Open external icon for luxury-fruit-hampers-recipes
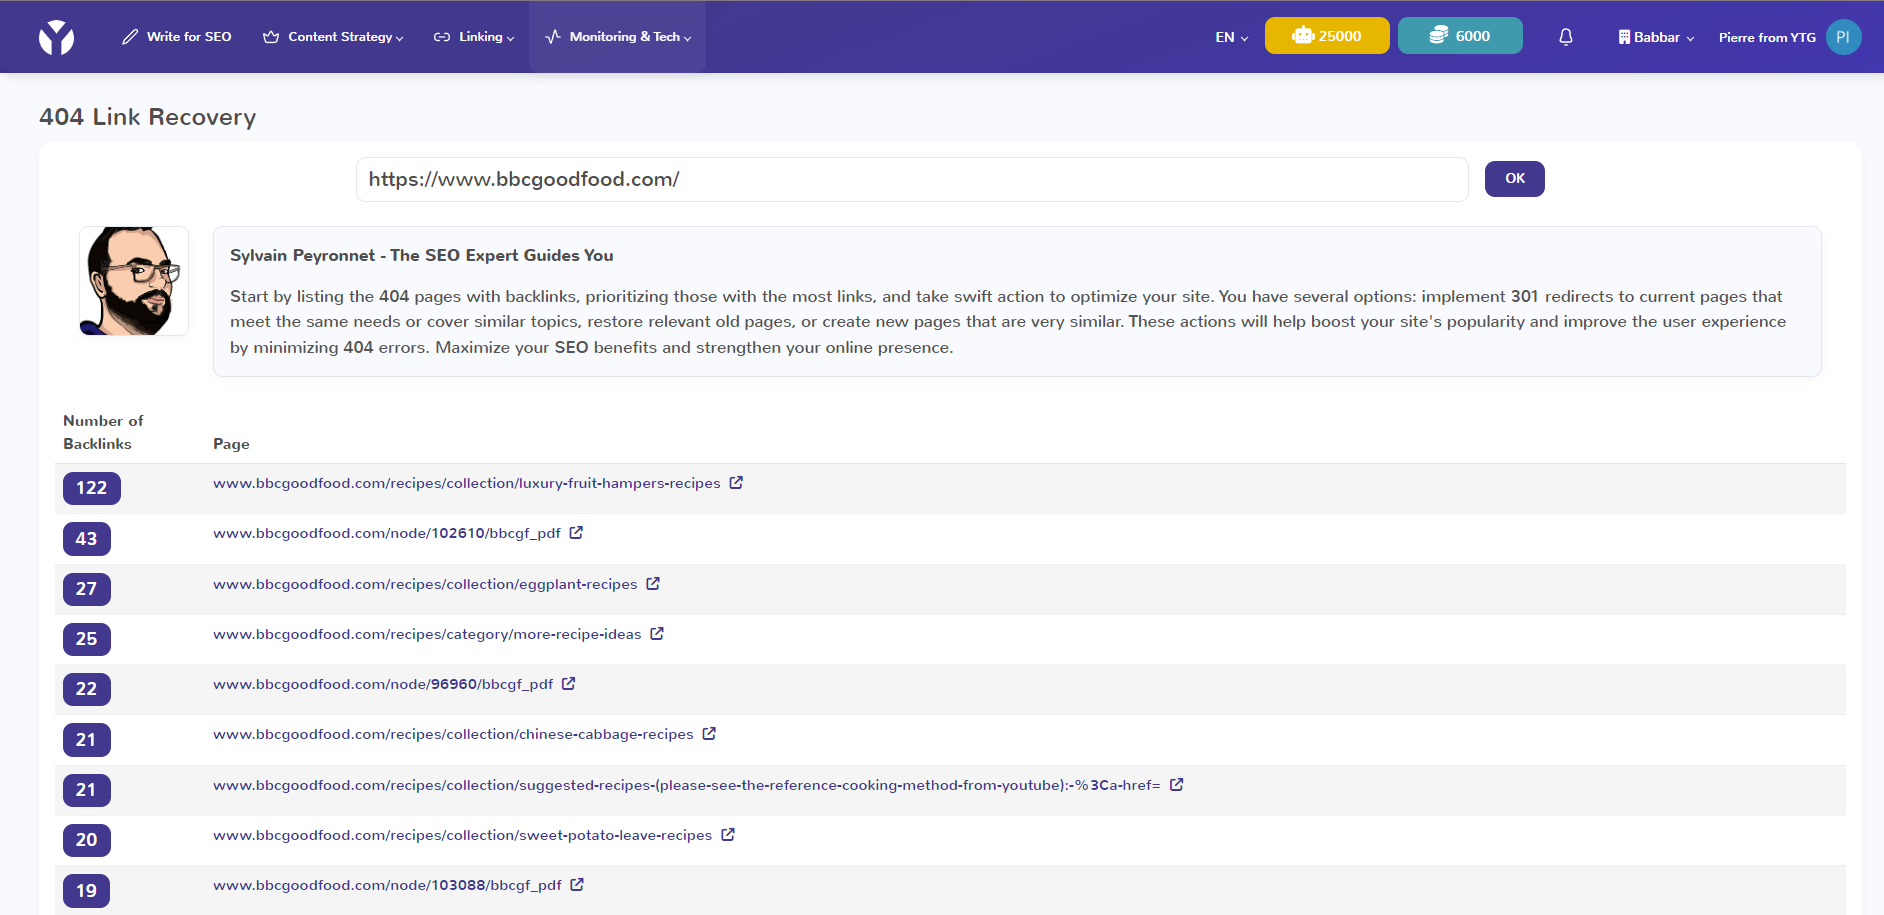The image size is (1884, 915). coord(736,482)
